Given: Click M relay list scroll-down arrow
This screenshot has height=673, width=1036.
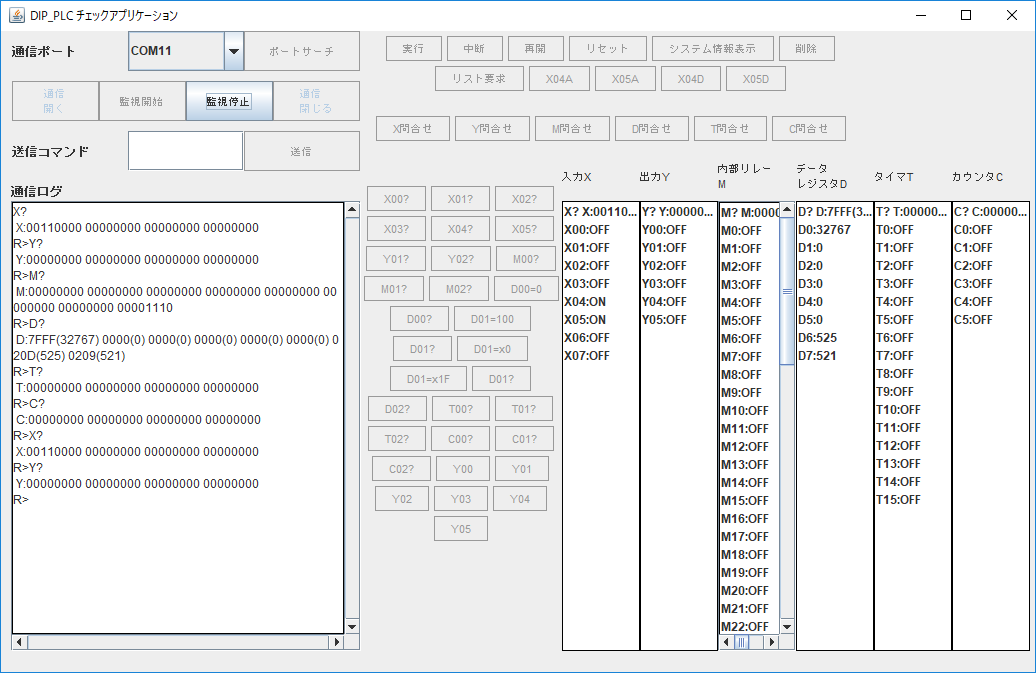Looking at the screenshot, I should [x=787, y=626].
